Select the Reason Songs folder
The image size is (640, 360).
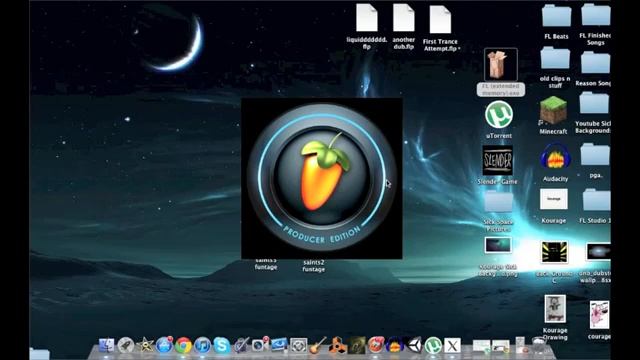595,63
